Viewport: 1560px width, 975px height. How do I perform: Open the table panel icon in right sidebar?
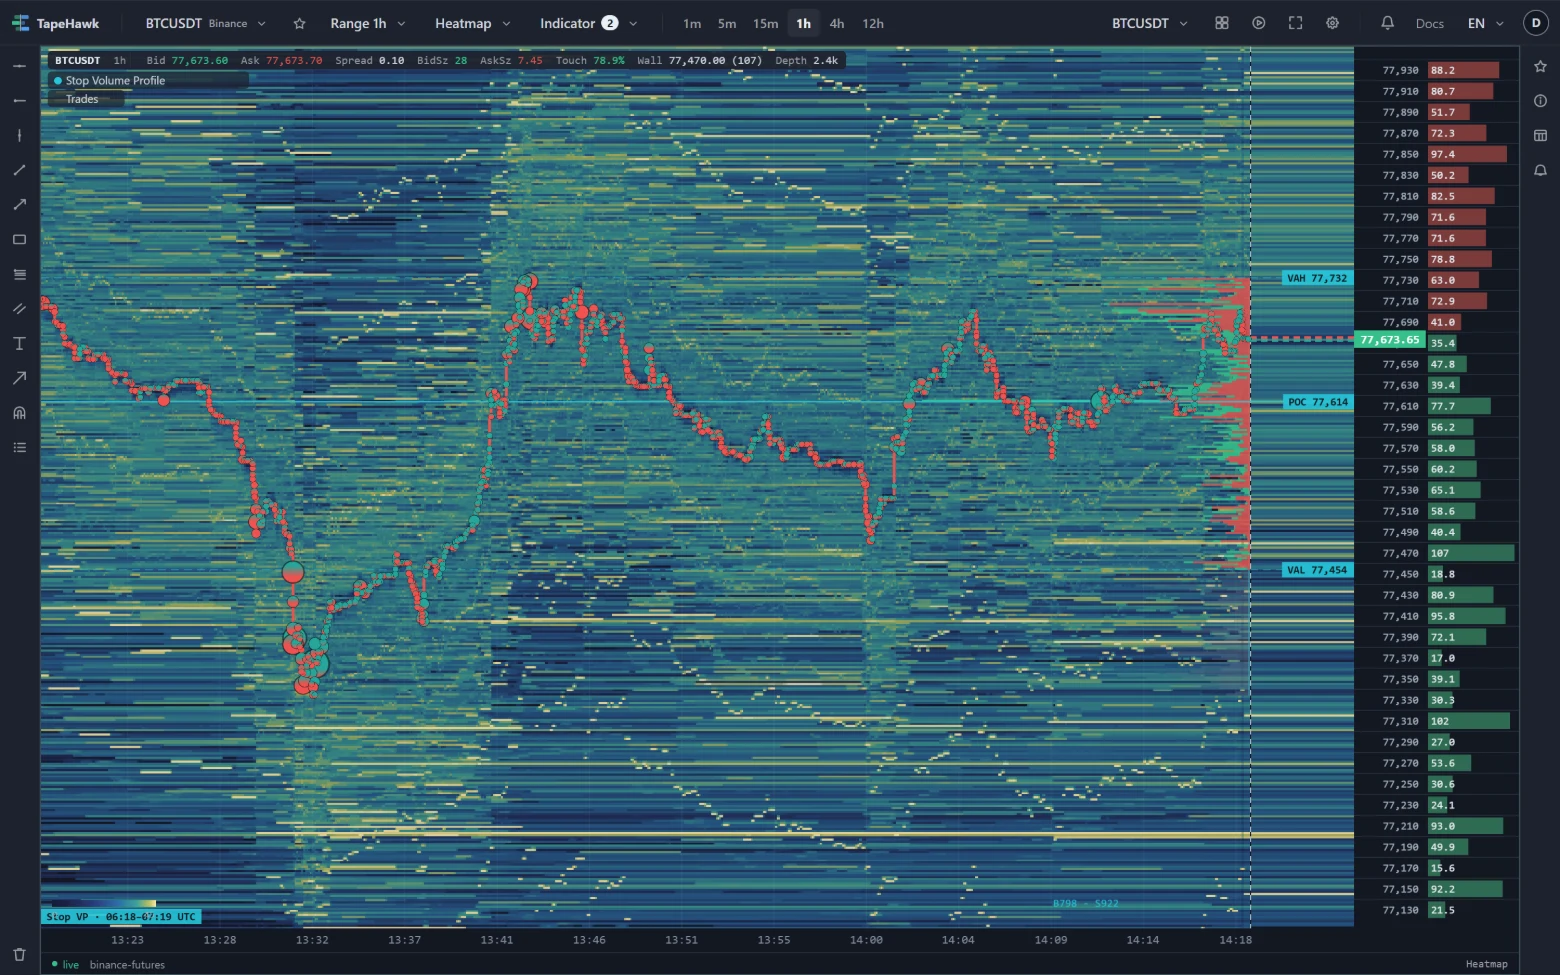1540,136
